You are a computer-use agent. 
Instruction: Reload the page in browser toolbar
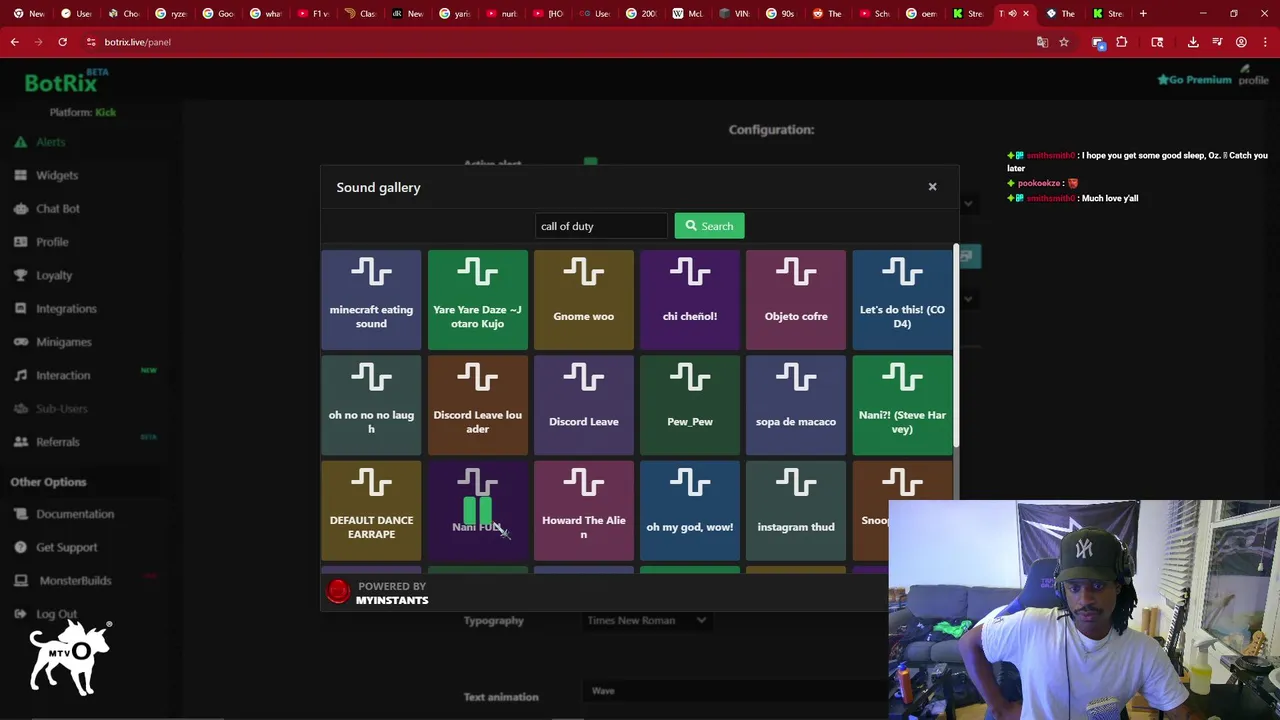pos(62,42)
